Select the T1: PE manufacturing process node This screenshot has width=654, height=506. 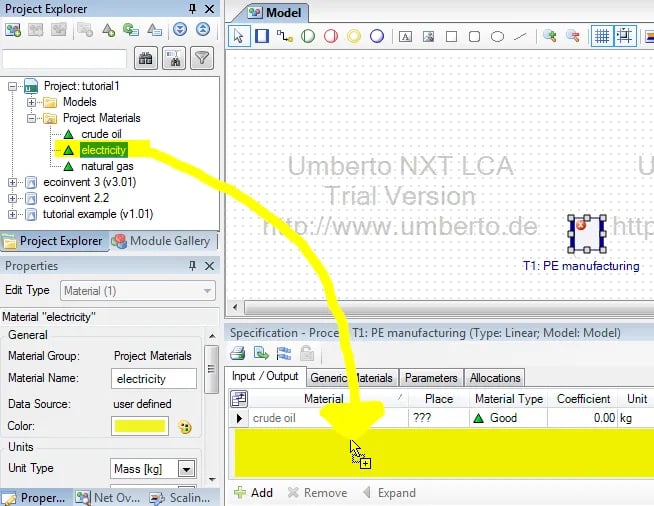pos(587,233)
